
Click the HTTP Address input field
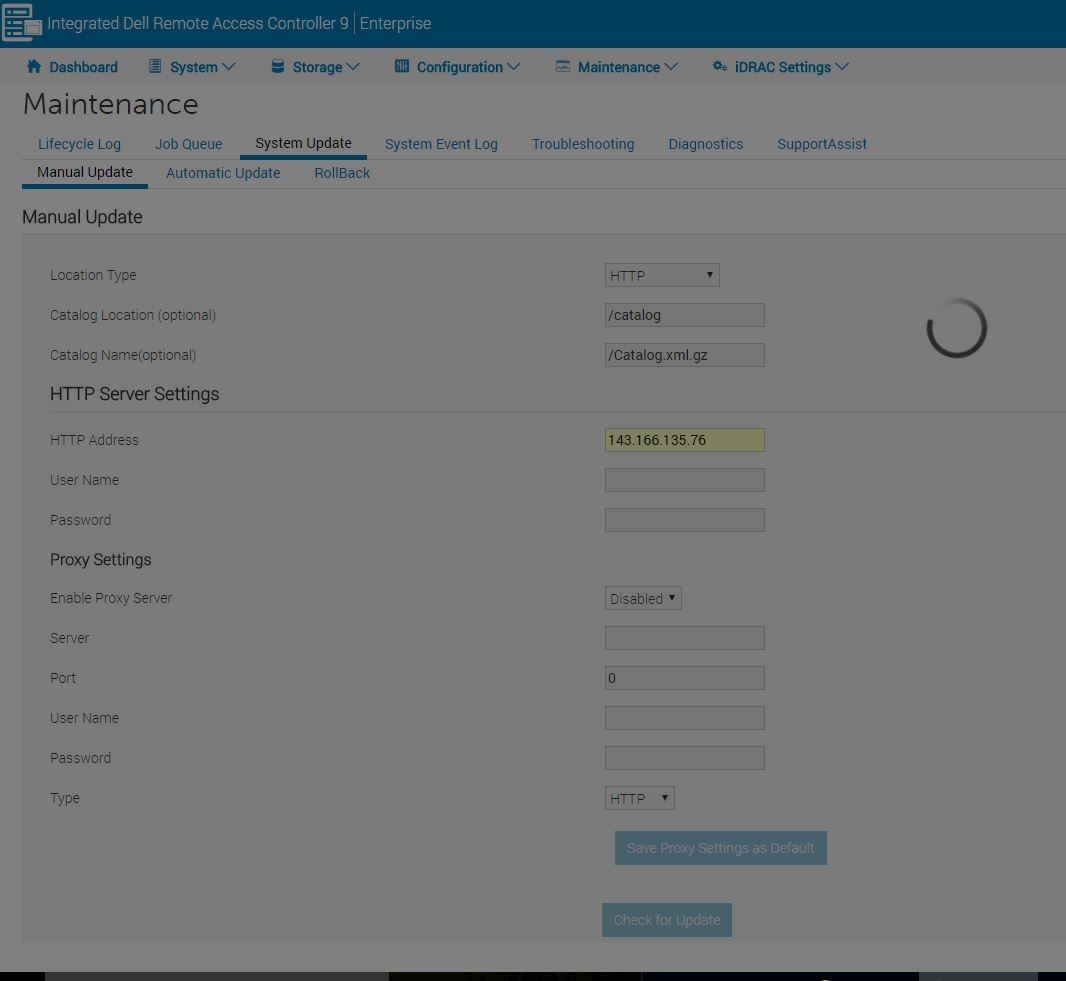point(684,440)
